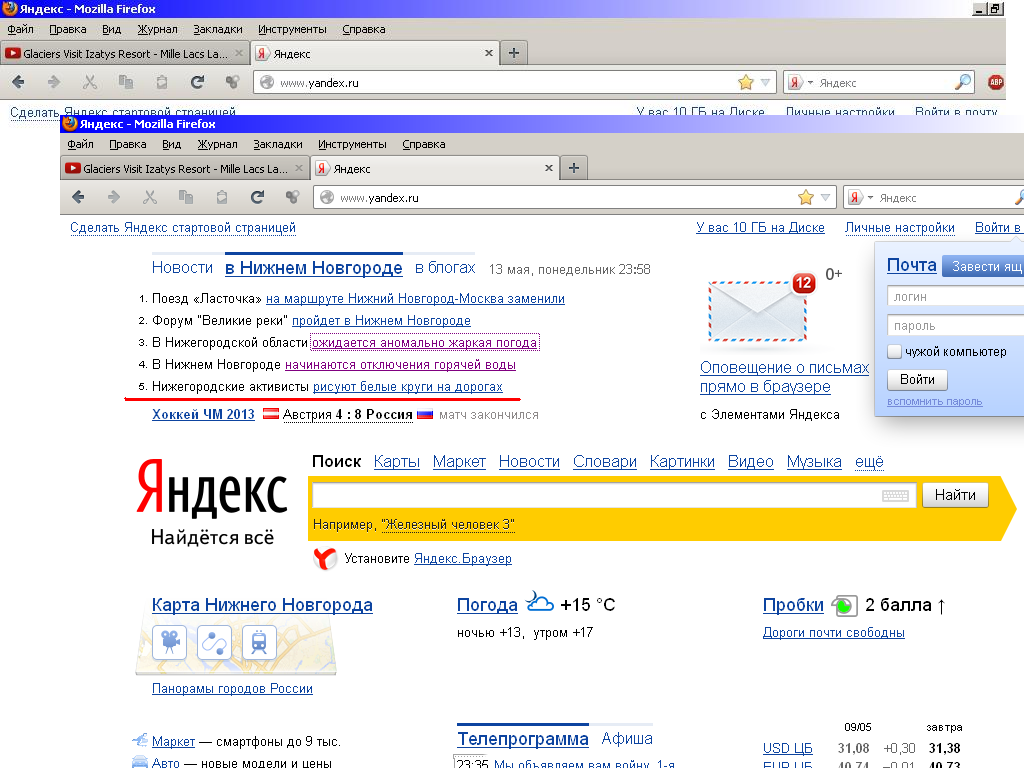The height and width of the screenshot is (768, 1024).
Task: Click Paste clipboard icon in front window toolbar
Action: pyautogui.click(x=221, y=197)
